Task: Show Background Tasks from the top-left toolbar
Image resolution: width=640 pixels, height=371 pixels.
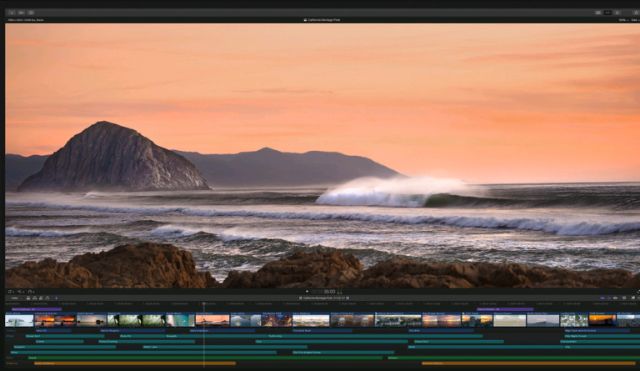Action: click(31, 13)
